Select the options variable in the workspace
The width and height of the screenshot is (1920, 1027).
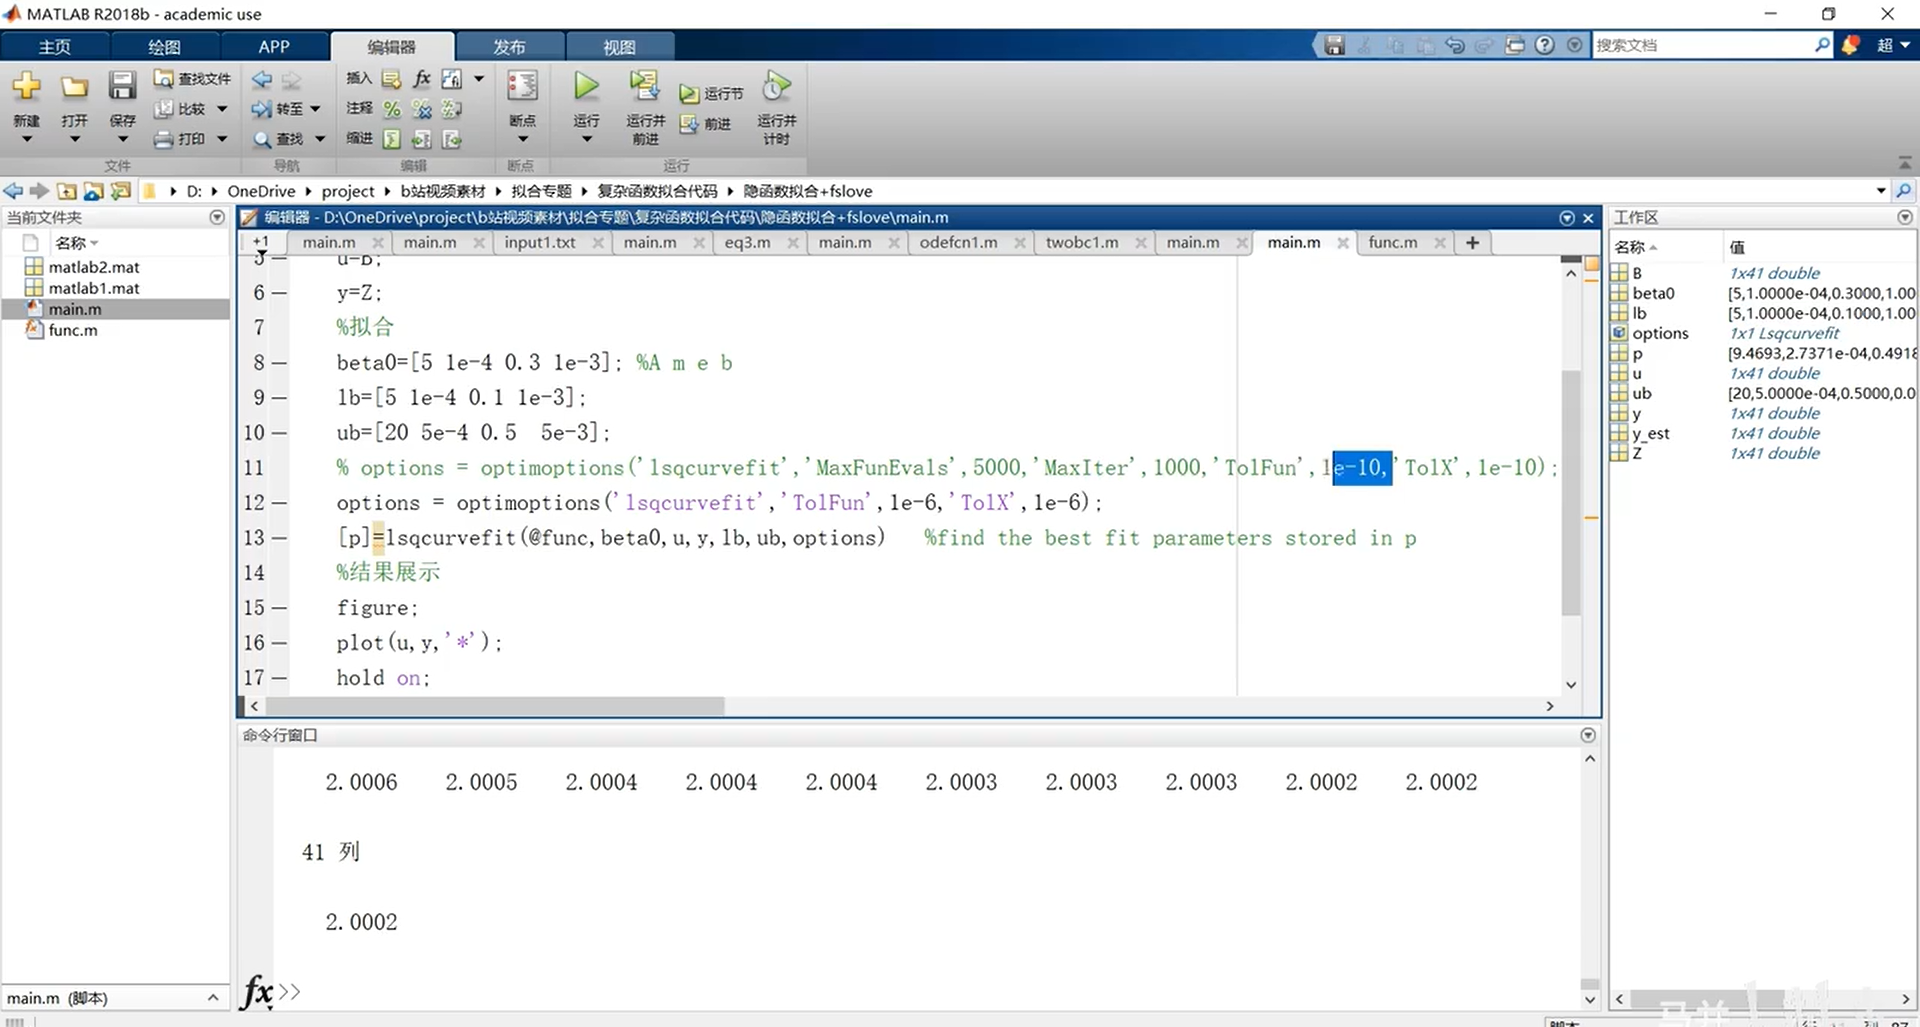(x=1660, y=333)
